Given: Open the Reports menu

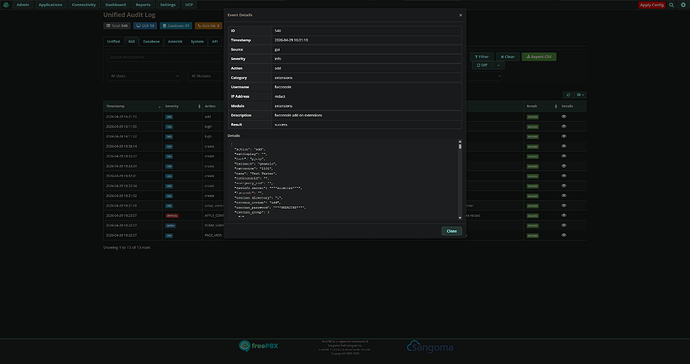Looking at the screenshot, I should pyautogui.click(x=143, y=5).
